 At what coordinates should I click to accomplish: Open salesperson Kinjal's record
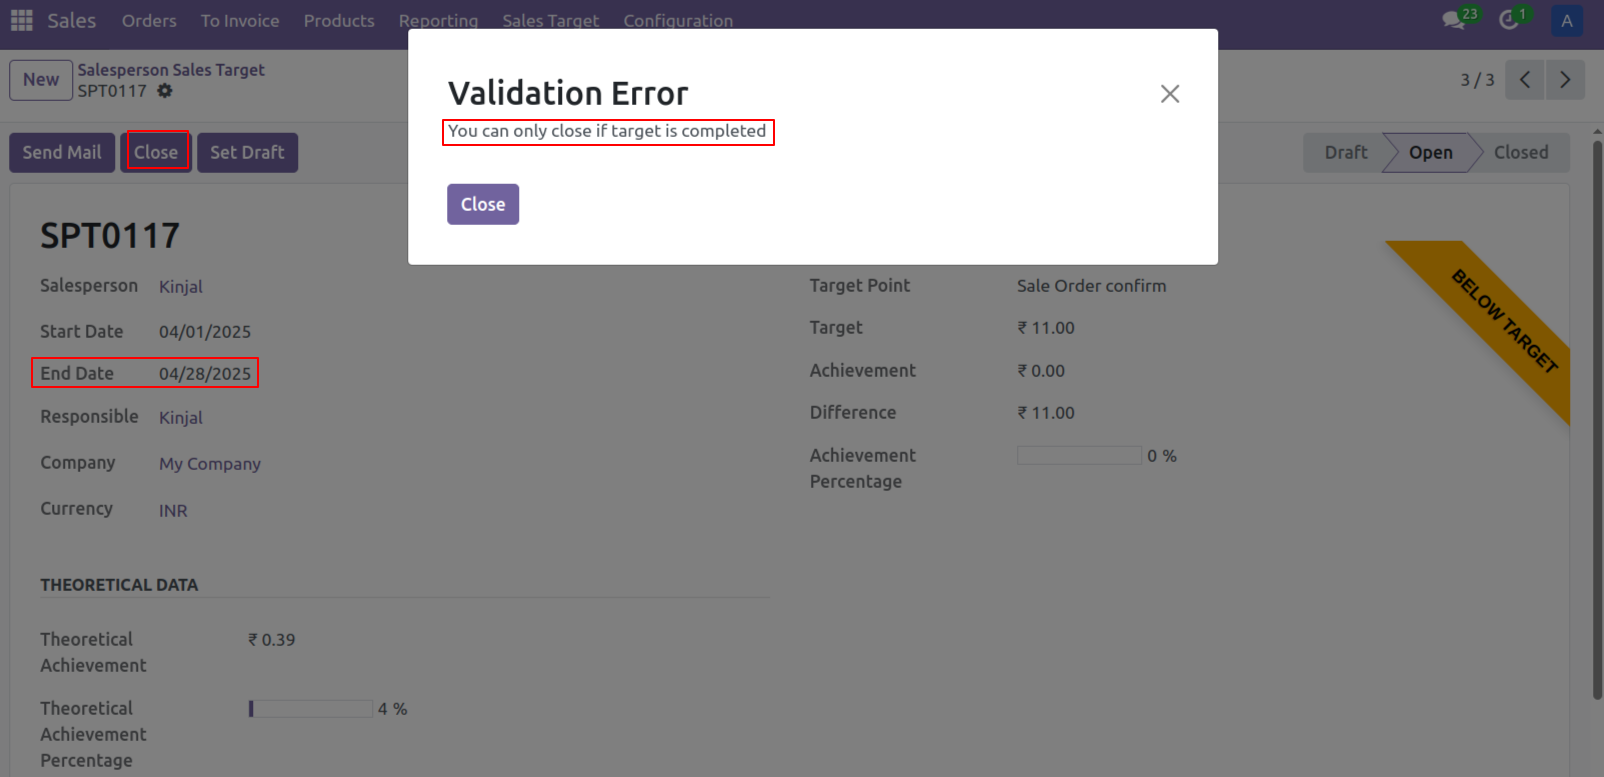[180, 287]
